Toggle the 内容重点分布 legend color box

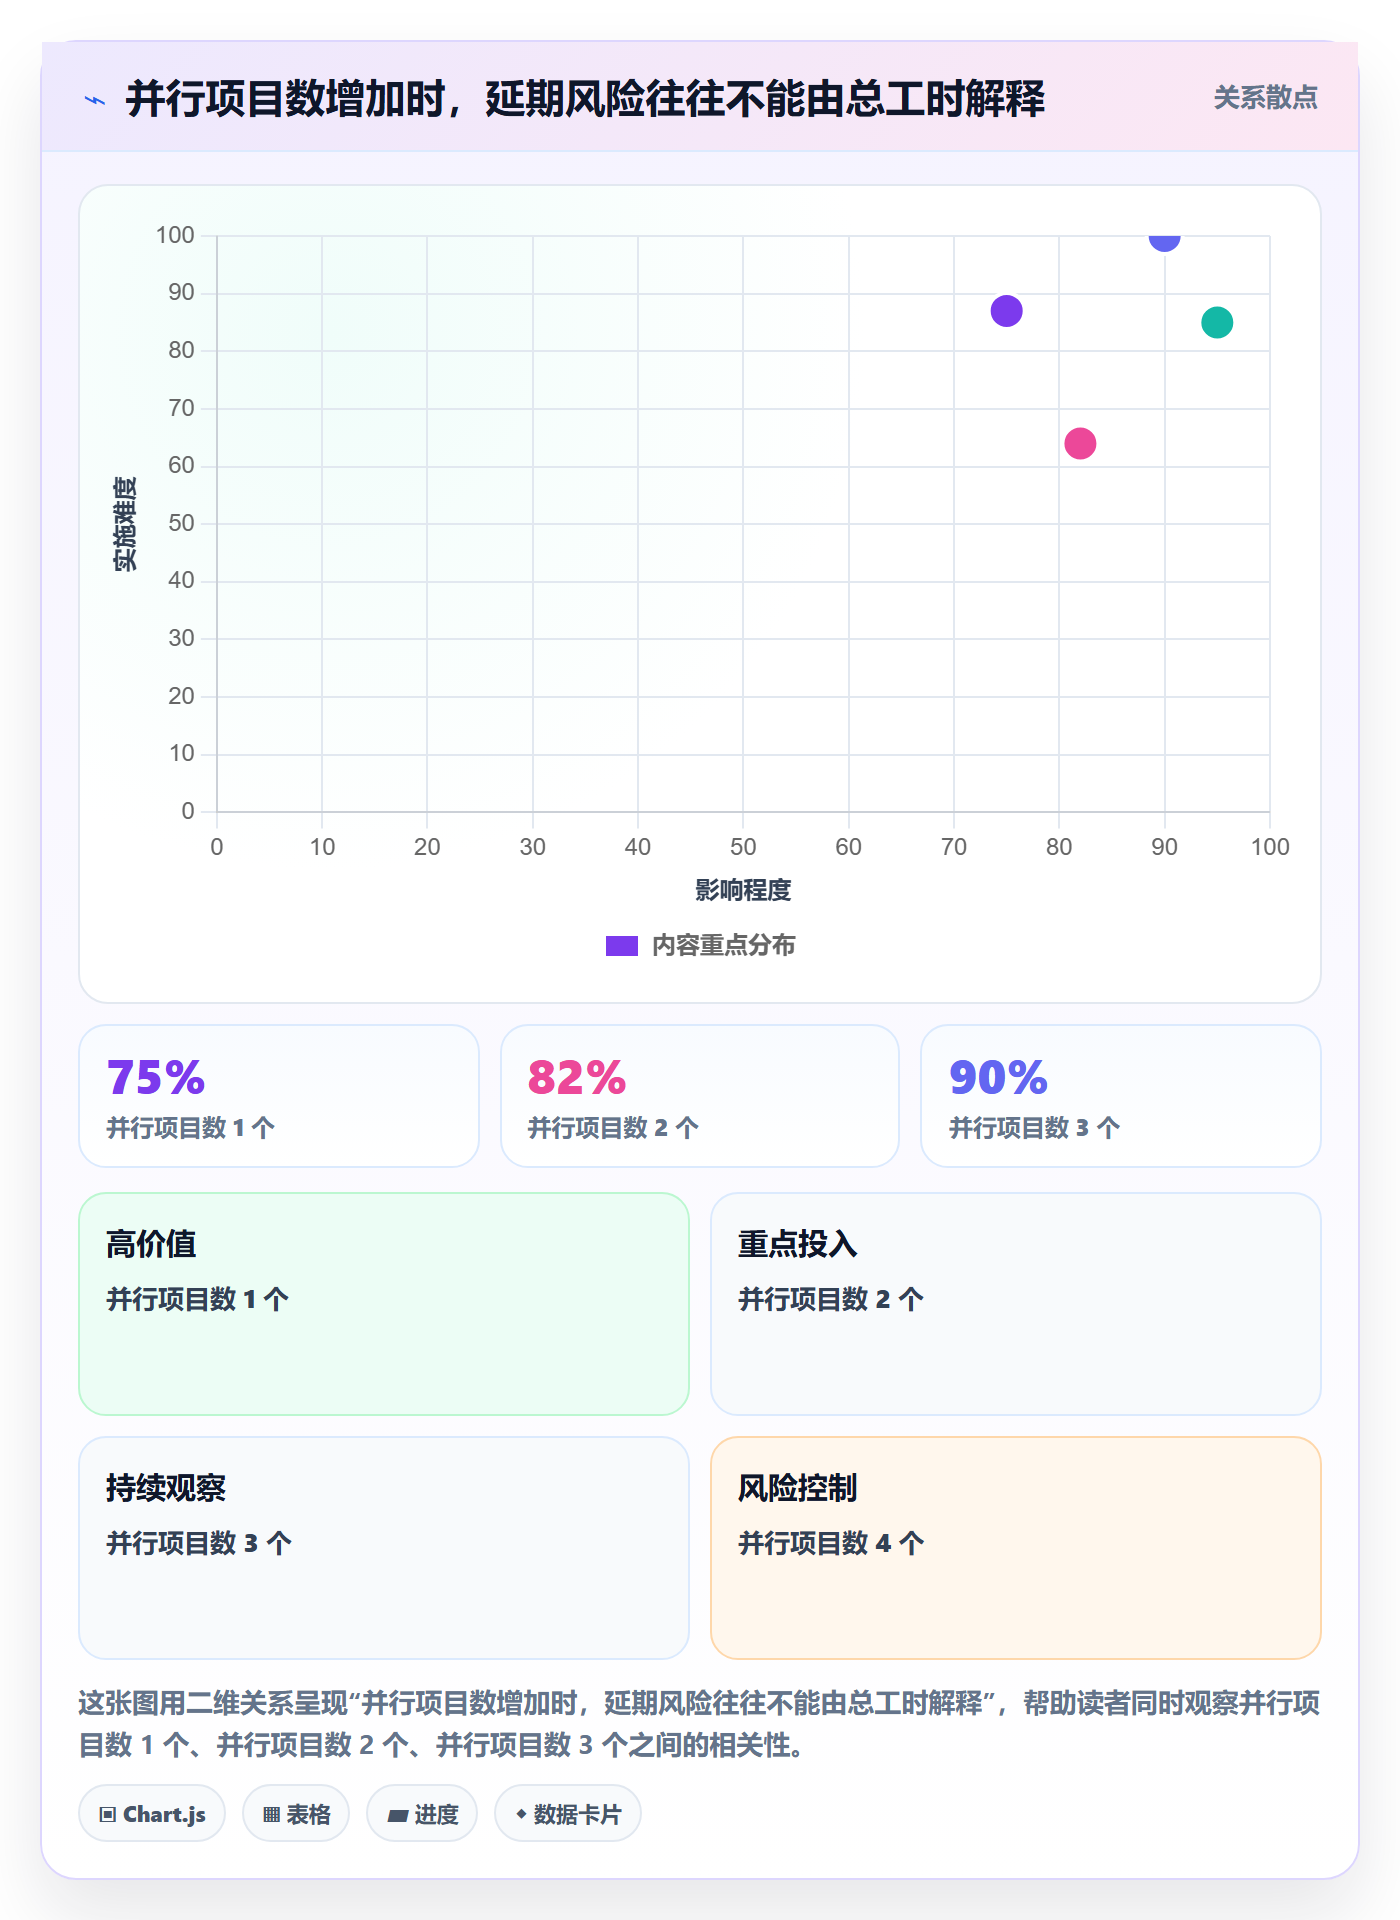pyautogui.click(x=622, y=946)
